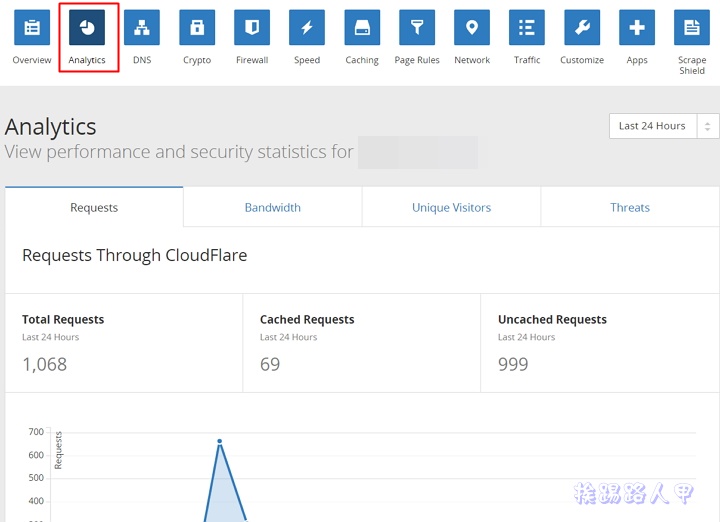
Task: Click the peak data point on requests chart
Action: (x=219, y=441)
